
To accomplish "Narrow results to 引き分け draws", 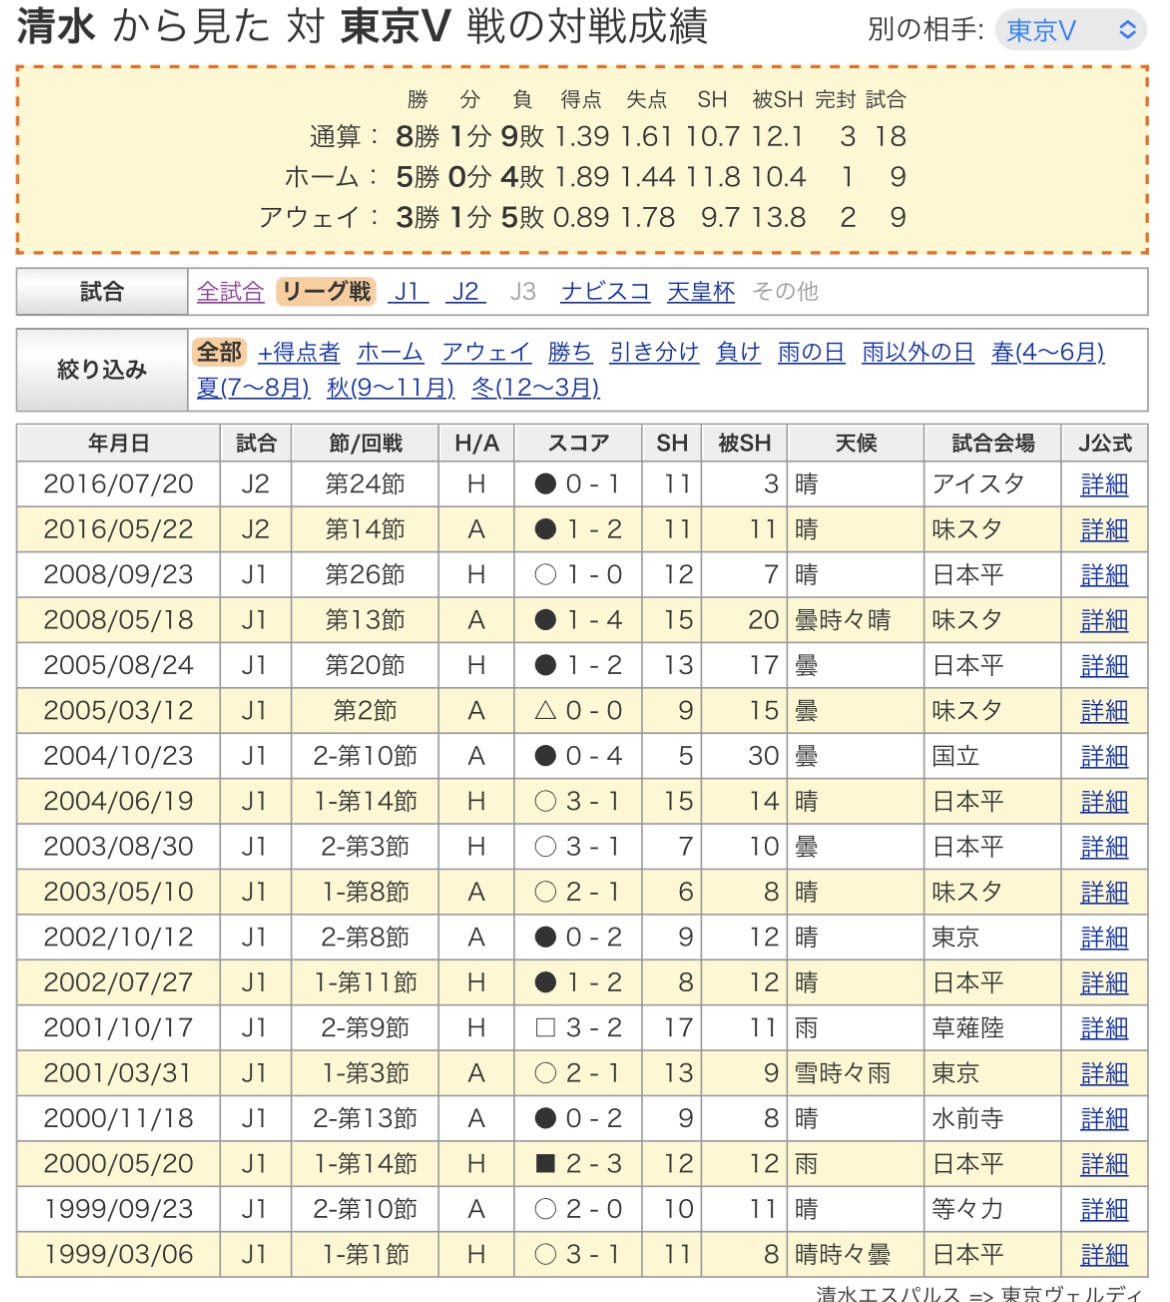I will (654, 352).
